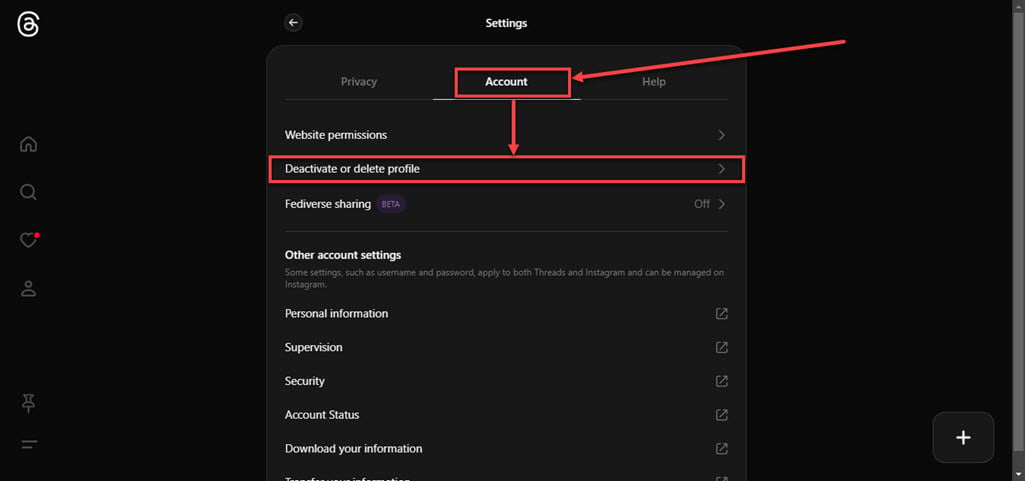Image resolution: width=1025 pixels, height=481 pixels.
Task: Click the back arrow beside Settings
Action: coord(293,22)
